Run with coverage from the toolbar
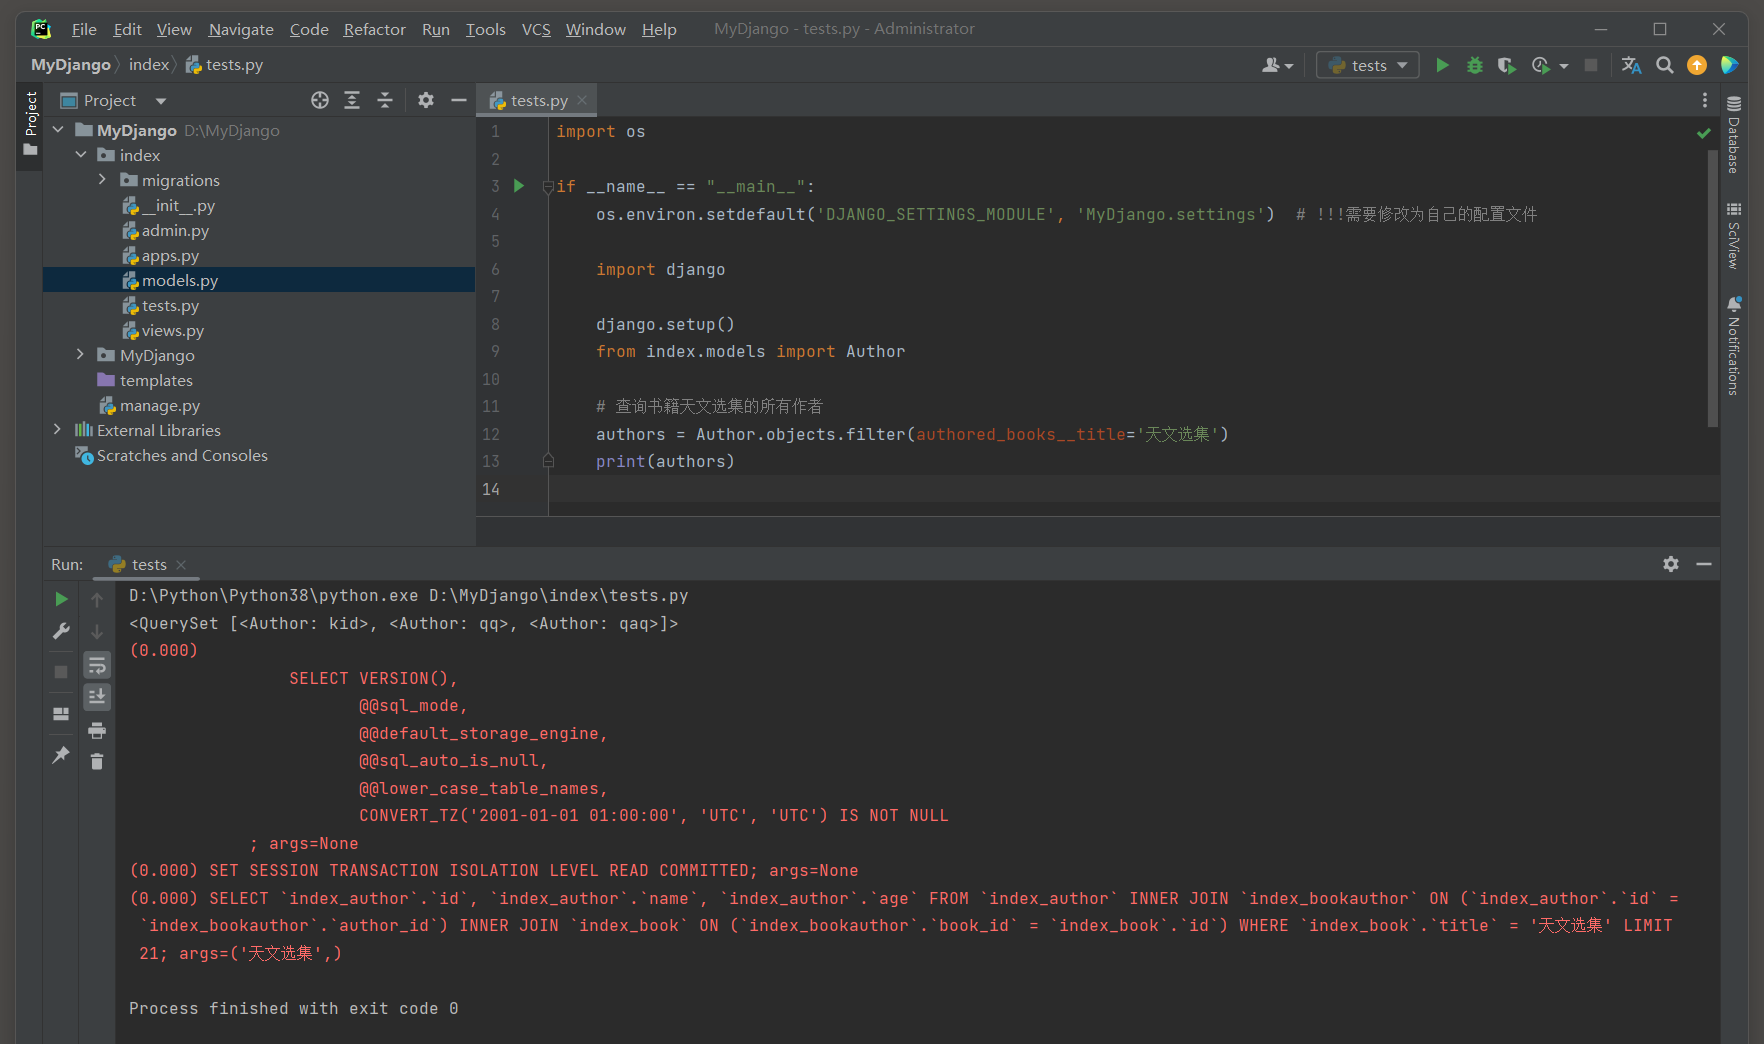 coord(1506,65)
